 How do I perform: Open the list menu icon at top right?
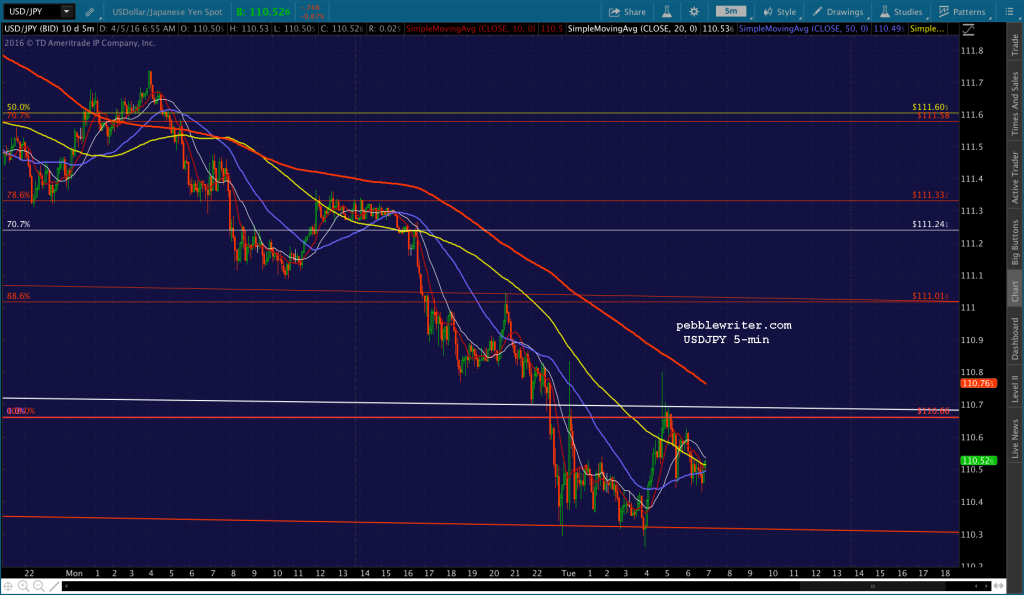tap(1008, 12)
